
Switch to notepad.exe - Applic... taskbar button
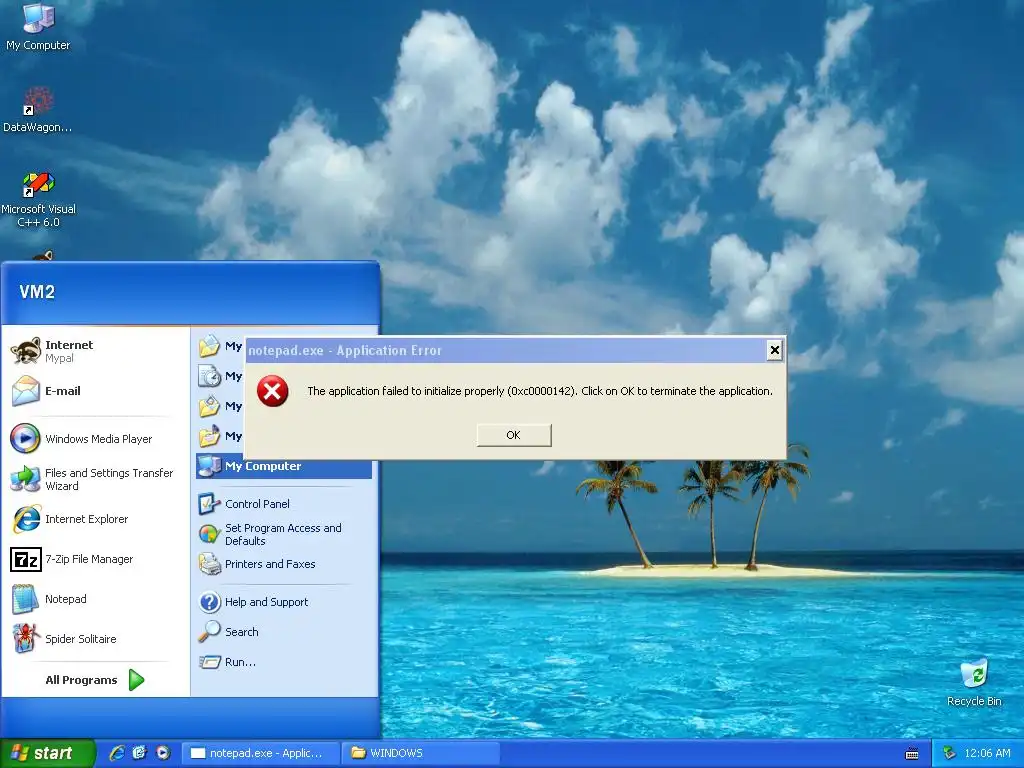(x=261, y=753)
